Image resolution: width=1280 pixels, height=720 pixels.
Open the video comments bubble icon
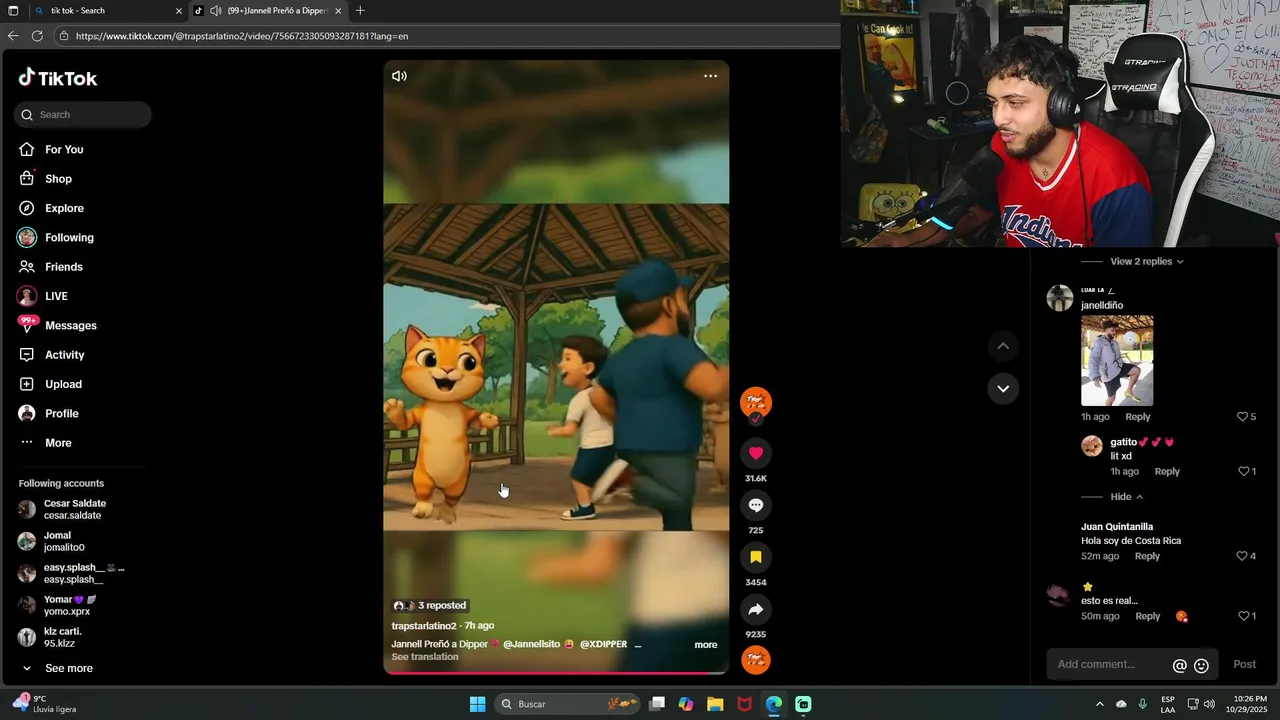[x=756, y=505]
